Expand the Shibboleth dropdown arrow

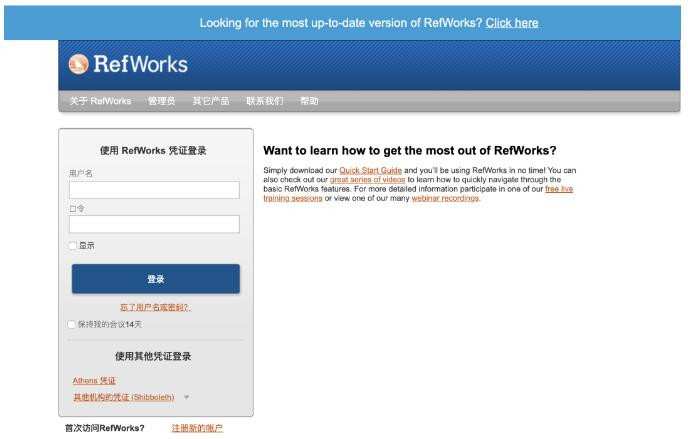point(186,397)
